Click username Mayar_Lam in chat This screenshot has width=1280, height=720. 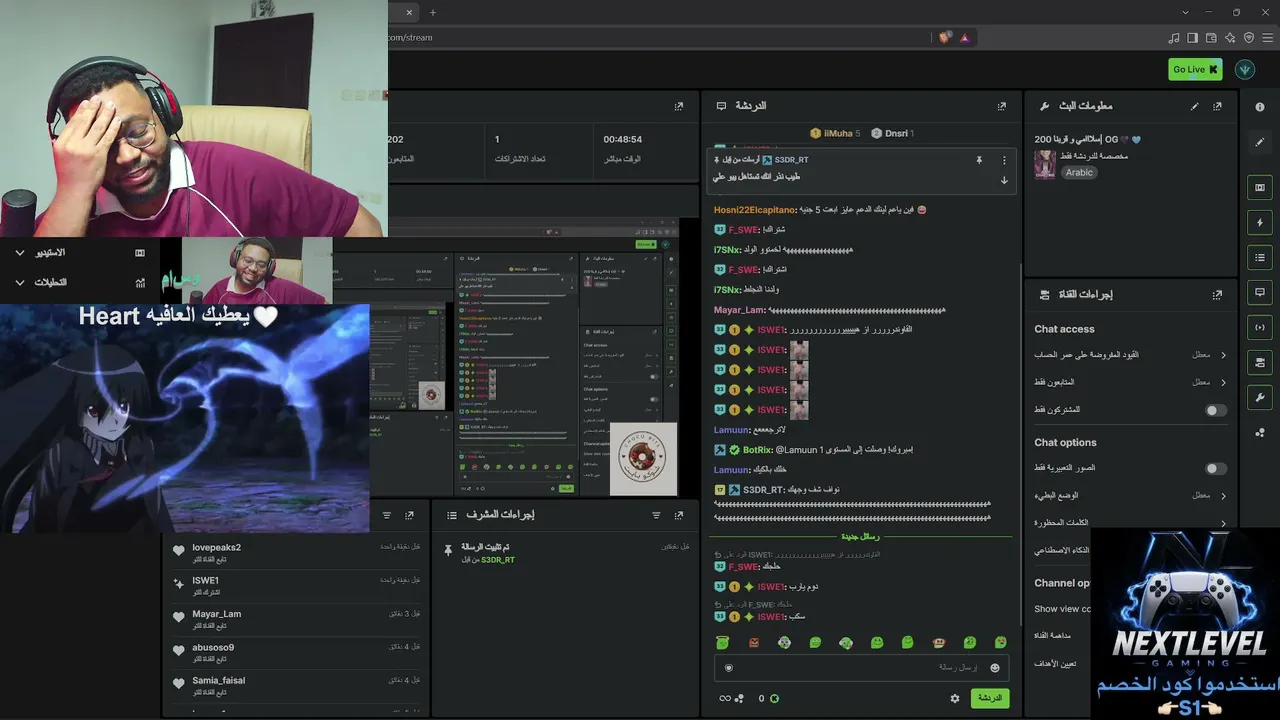738,310
